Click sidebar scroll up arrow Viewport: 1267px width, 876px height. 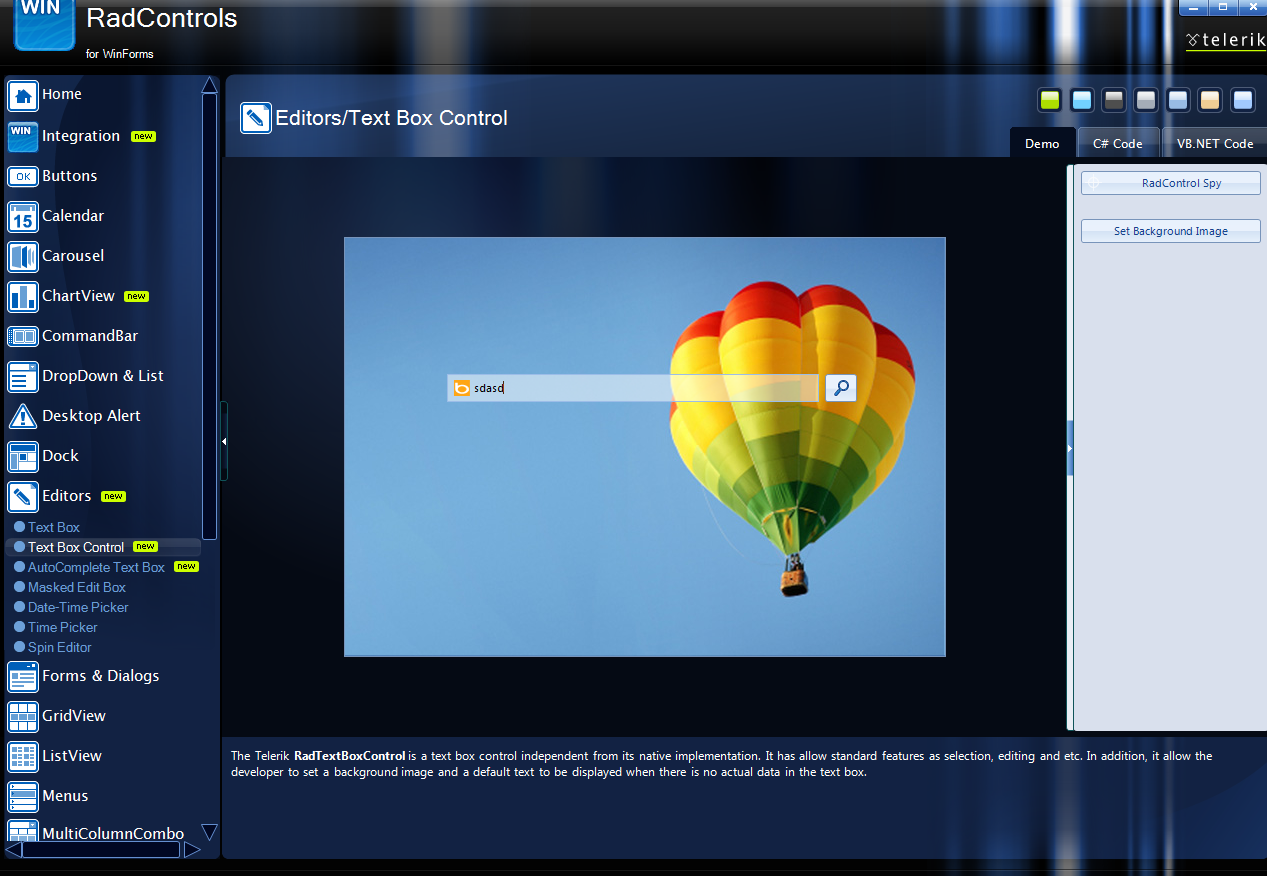pos(209,85)
